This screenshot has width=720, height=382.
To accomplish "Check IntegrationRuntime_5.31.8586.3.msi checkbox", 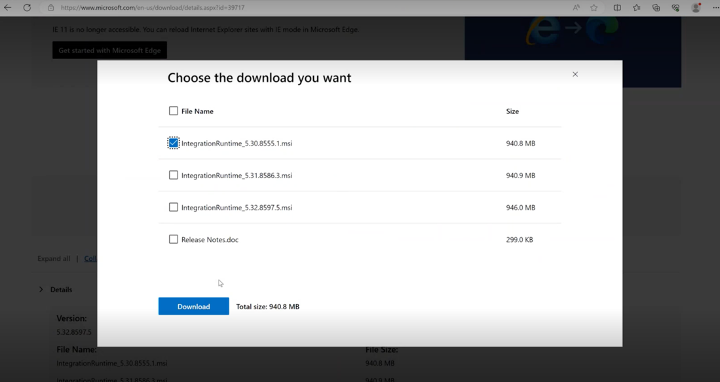I will coord(173,175).
